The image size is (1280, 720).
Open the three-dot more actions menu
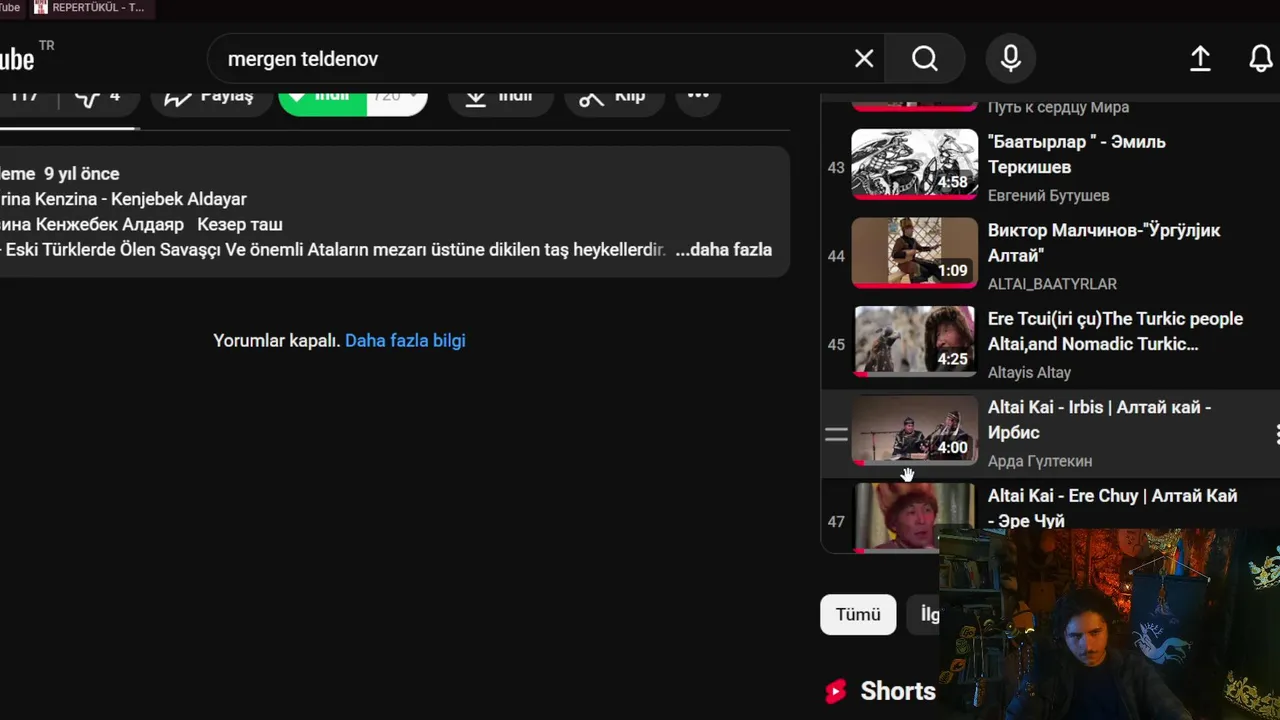tap(698, 96)
